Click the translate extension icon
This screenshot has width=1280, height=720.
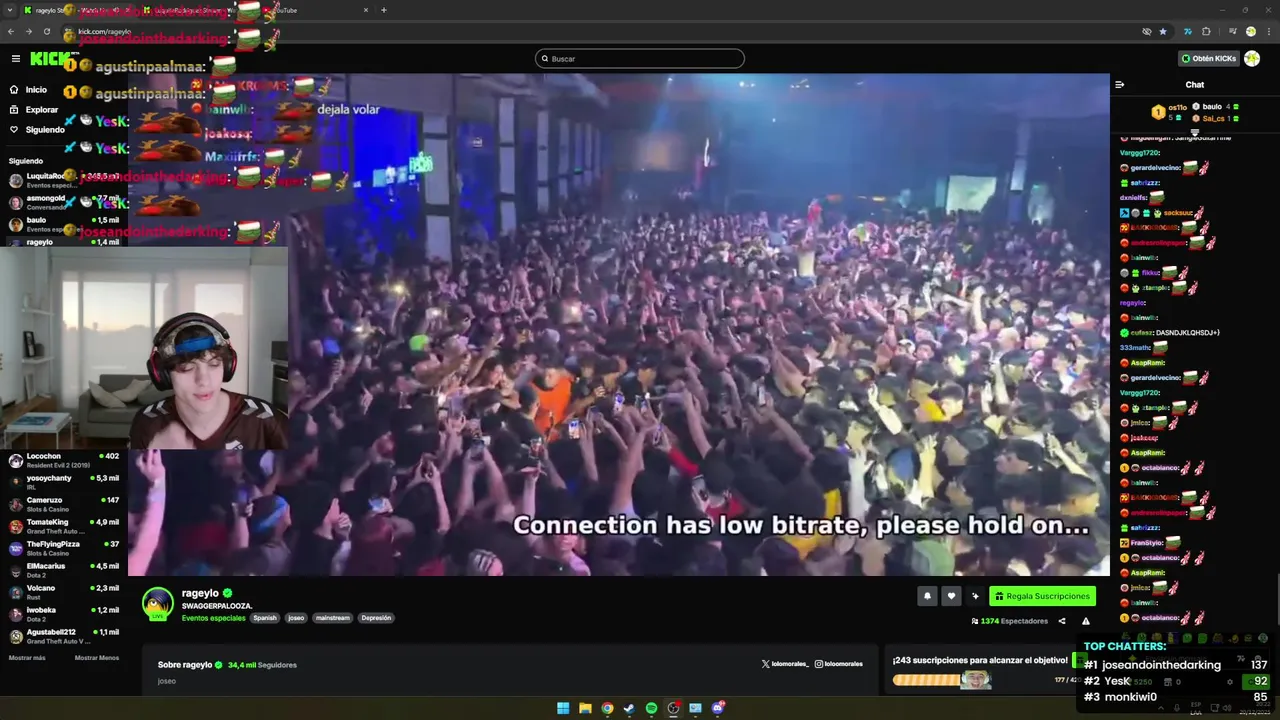[x=1188, y=31]
